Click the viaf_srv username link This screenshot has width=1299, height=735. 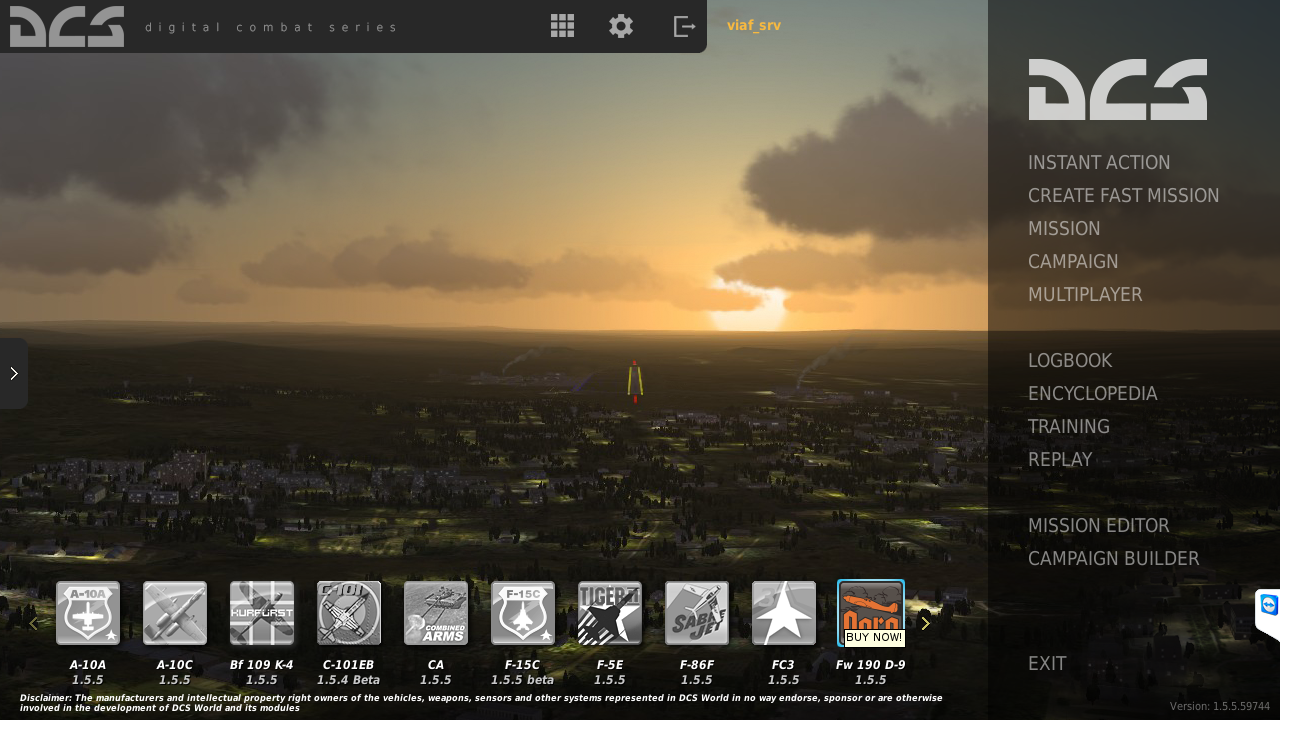tap(754, 26)
